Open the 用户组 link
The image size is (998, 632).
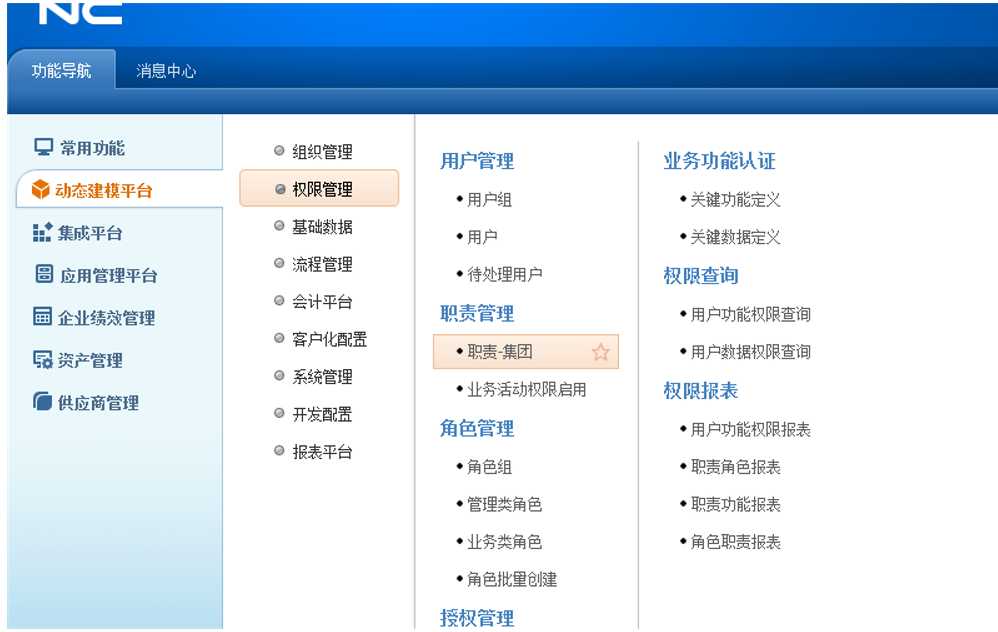pyautogui.click(x=489, y=200)
